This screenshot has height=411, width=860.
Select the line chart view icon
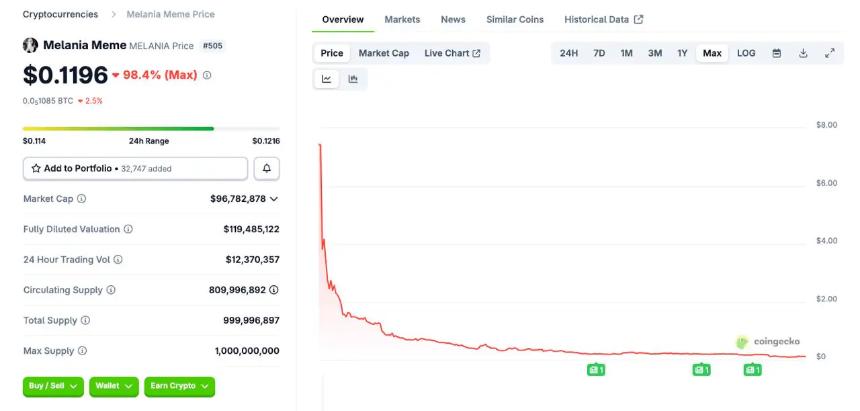coord(327,79)
